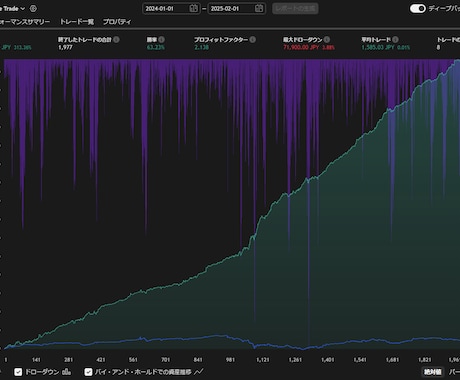Uncheck the buy-and-hold equity checkbox
This screenshot has width=460, height=380.
pos(88,372)
